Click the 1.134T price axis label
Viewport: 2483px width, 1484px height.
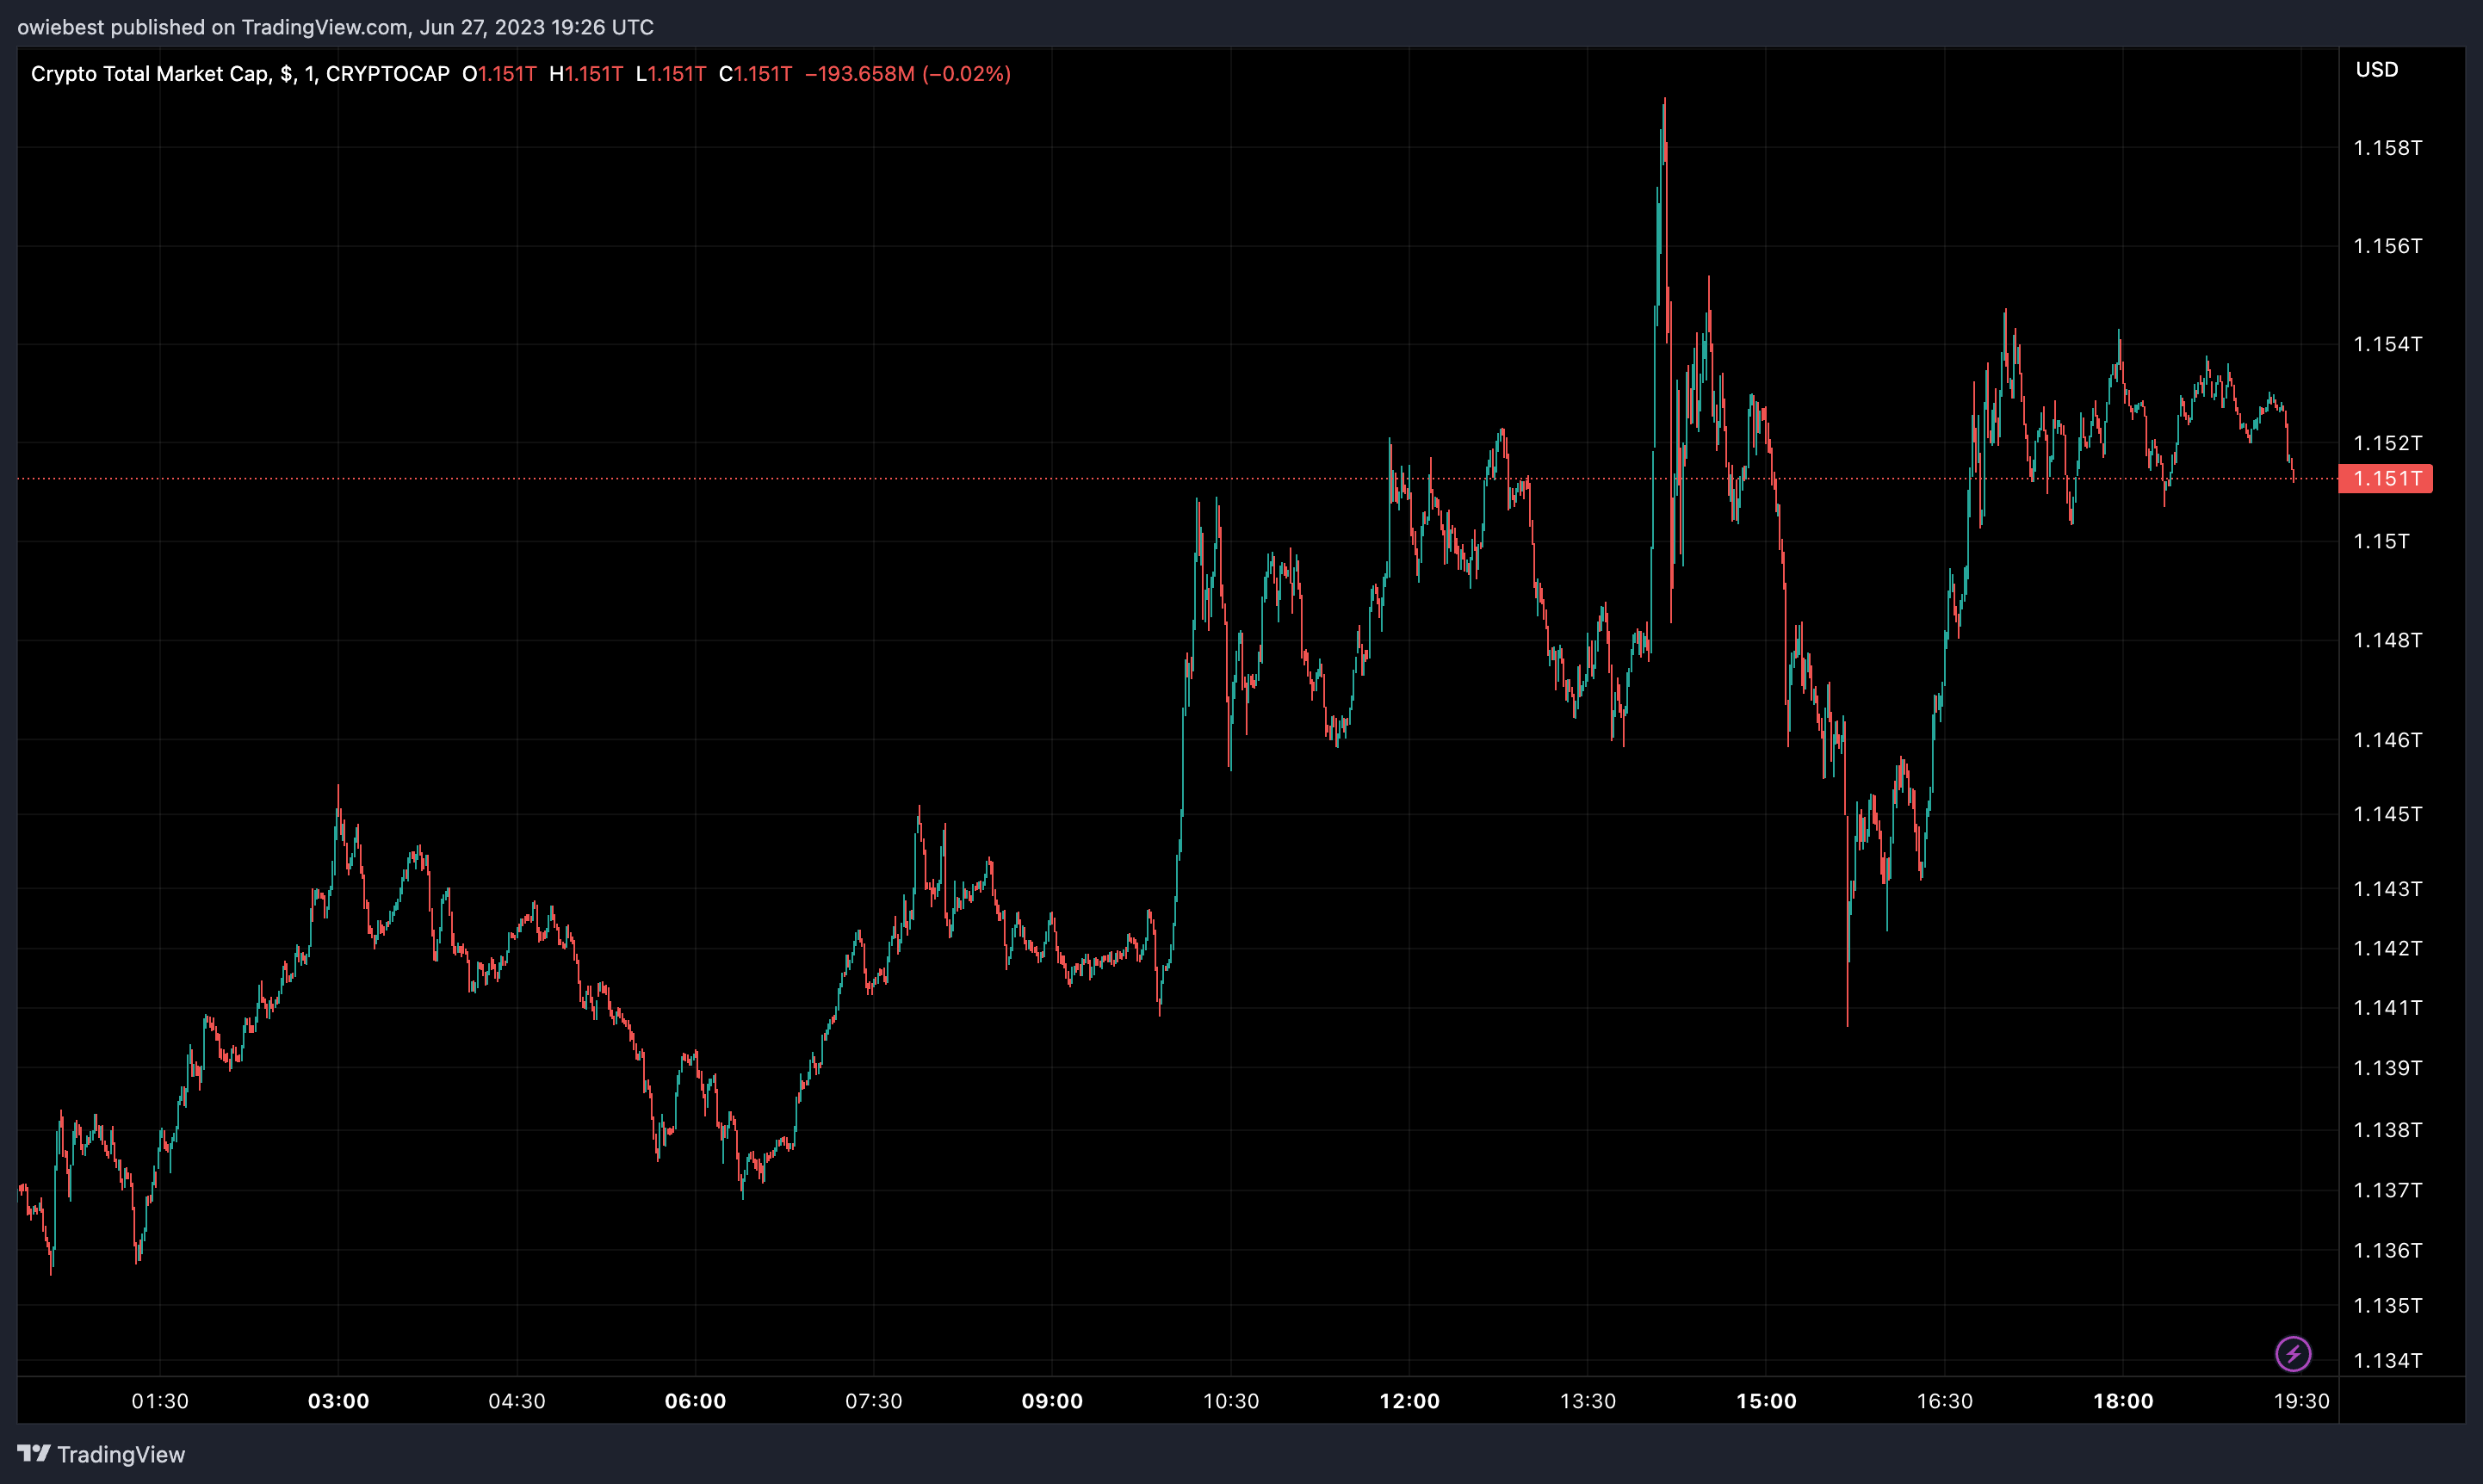coord(2388,1360)
